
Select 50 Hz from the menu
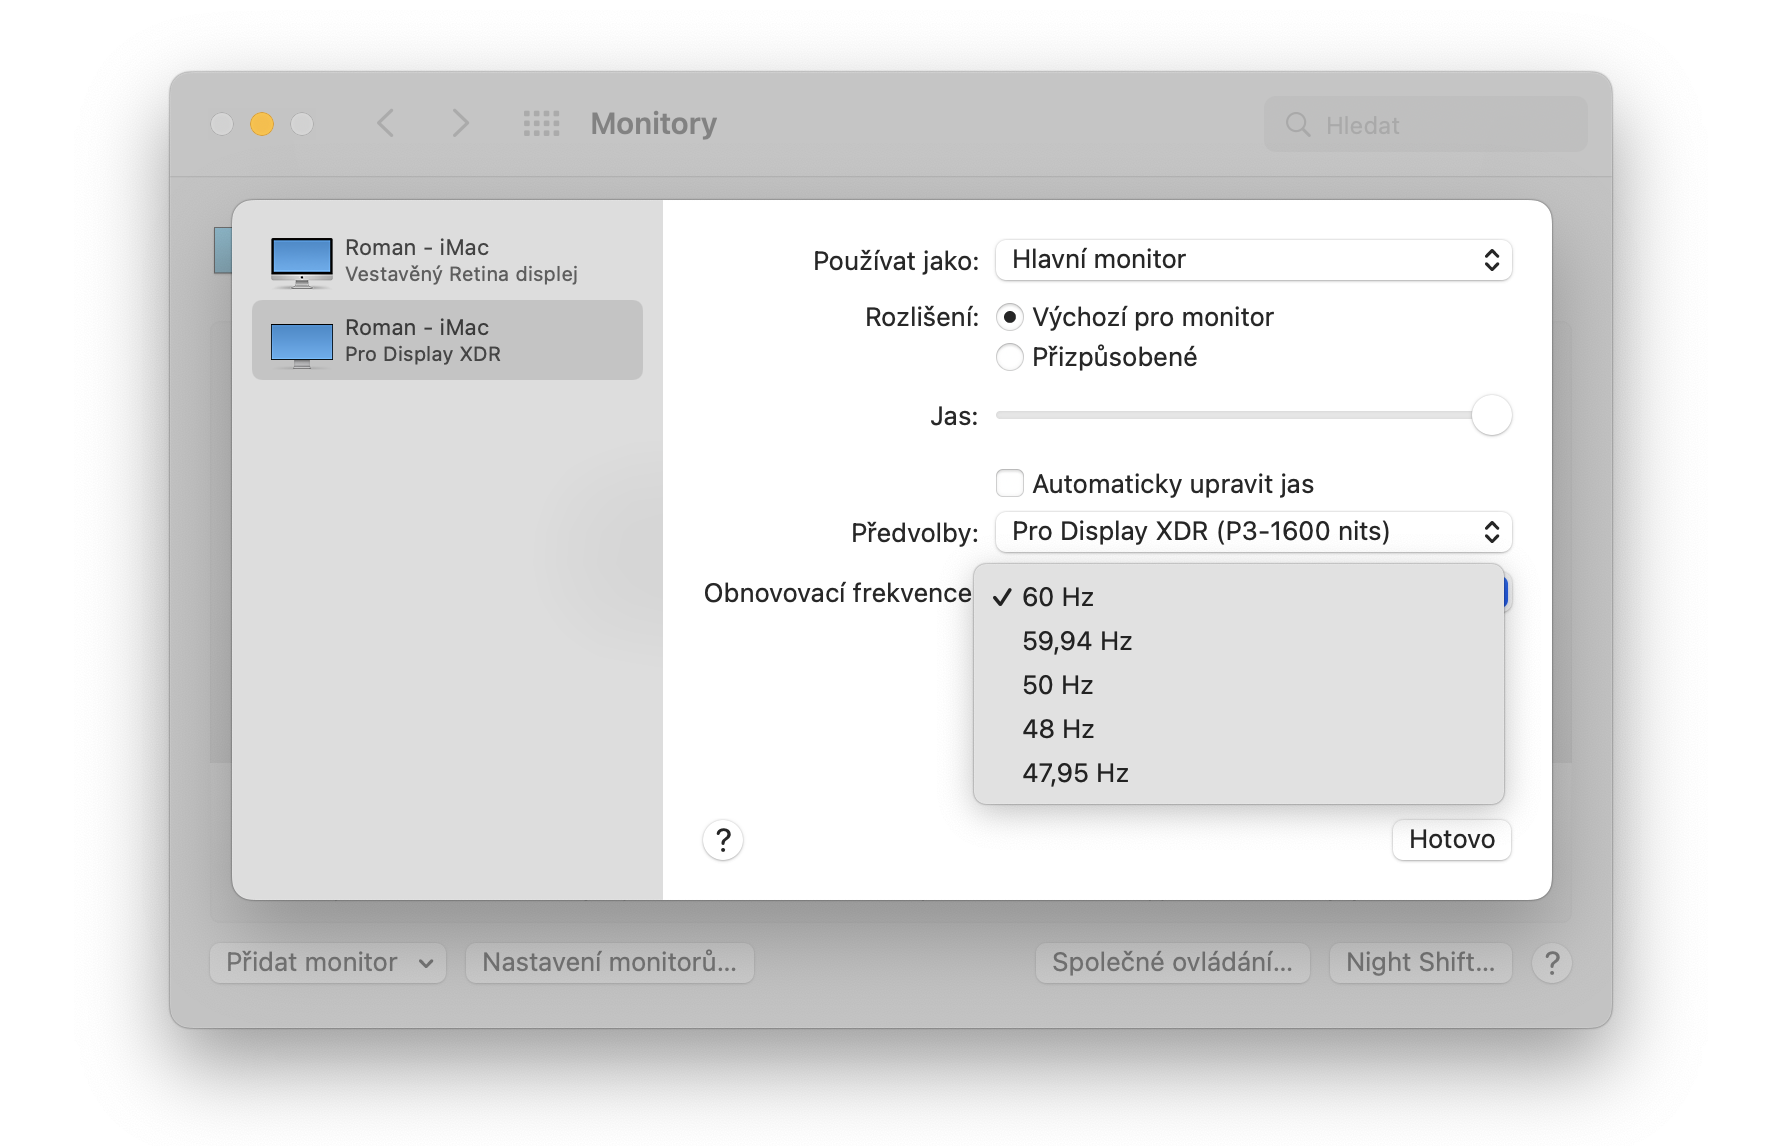coord(1058,685)
